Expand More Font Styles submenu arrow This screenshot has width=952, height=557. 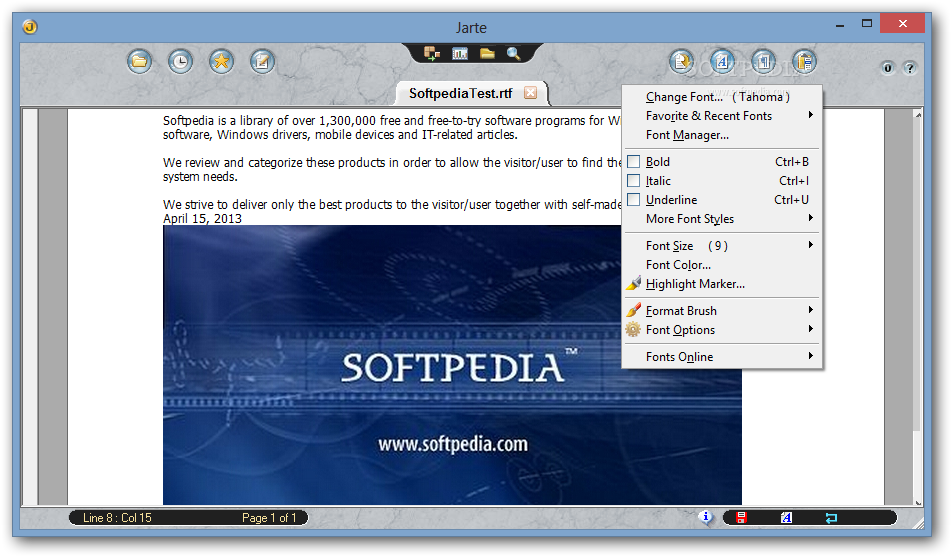[811, 218]
